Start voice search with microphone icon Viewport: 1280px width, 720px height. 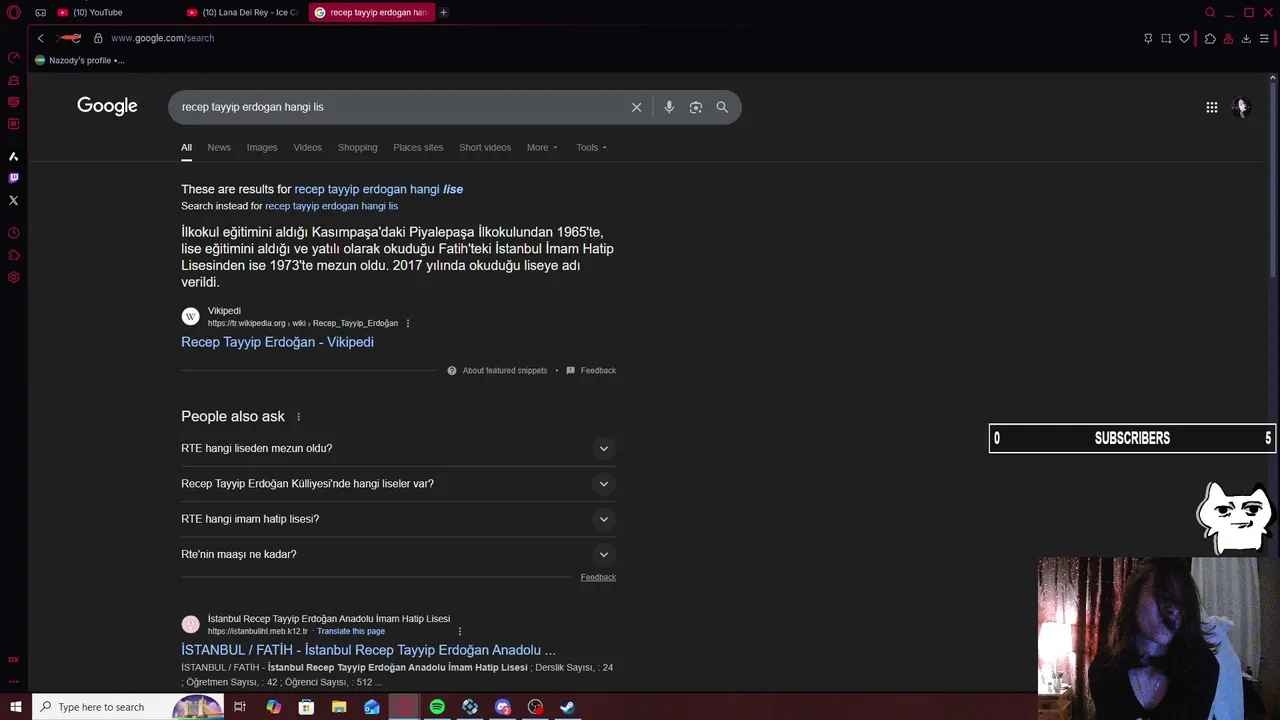coord(669,107)
